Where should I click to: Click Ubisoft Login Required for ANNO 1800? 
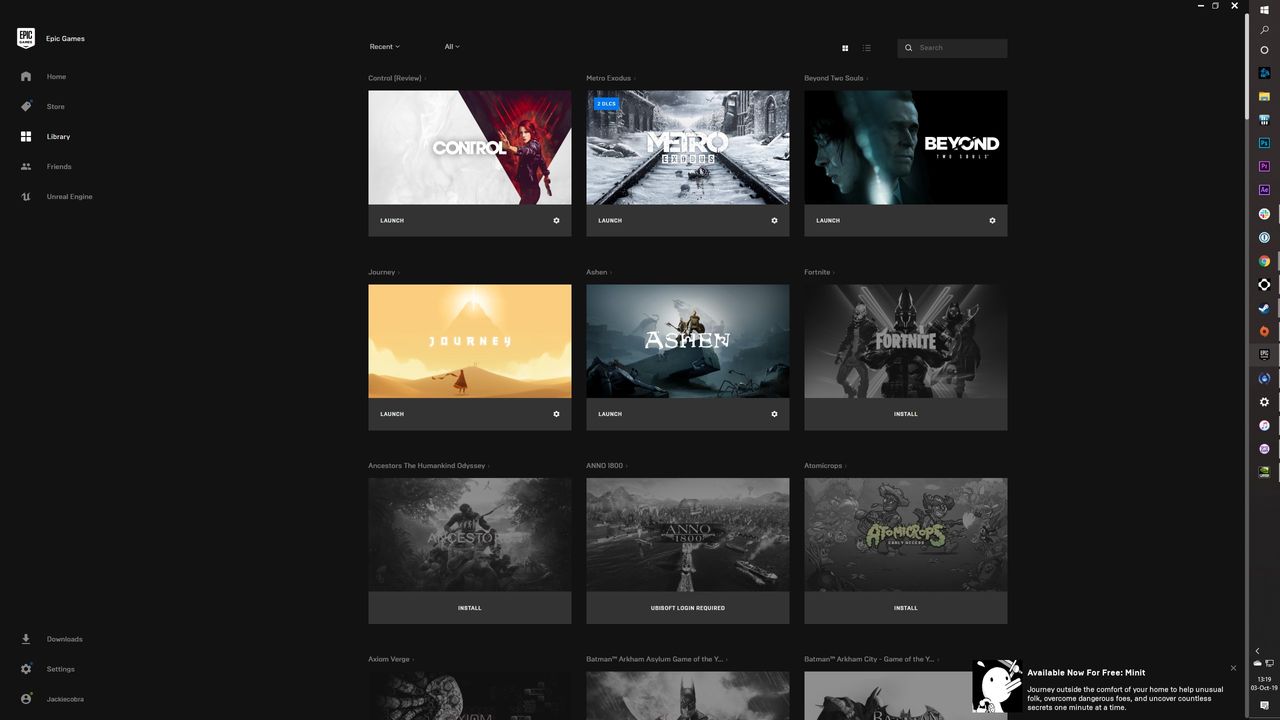click(x=687, y=608)
